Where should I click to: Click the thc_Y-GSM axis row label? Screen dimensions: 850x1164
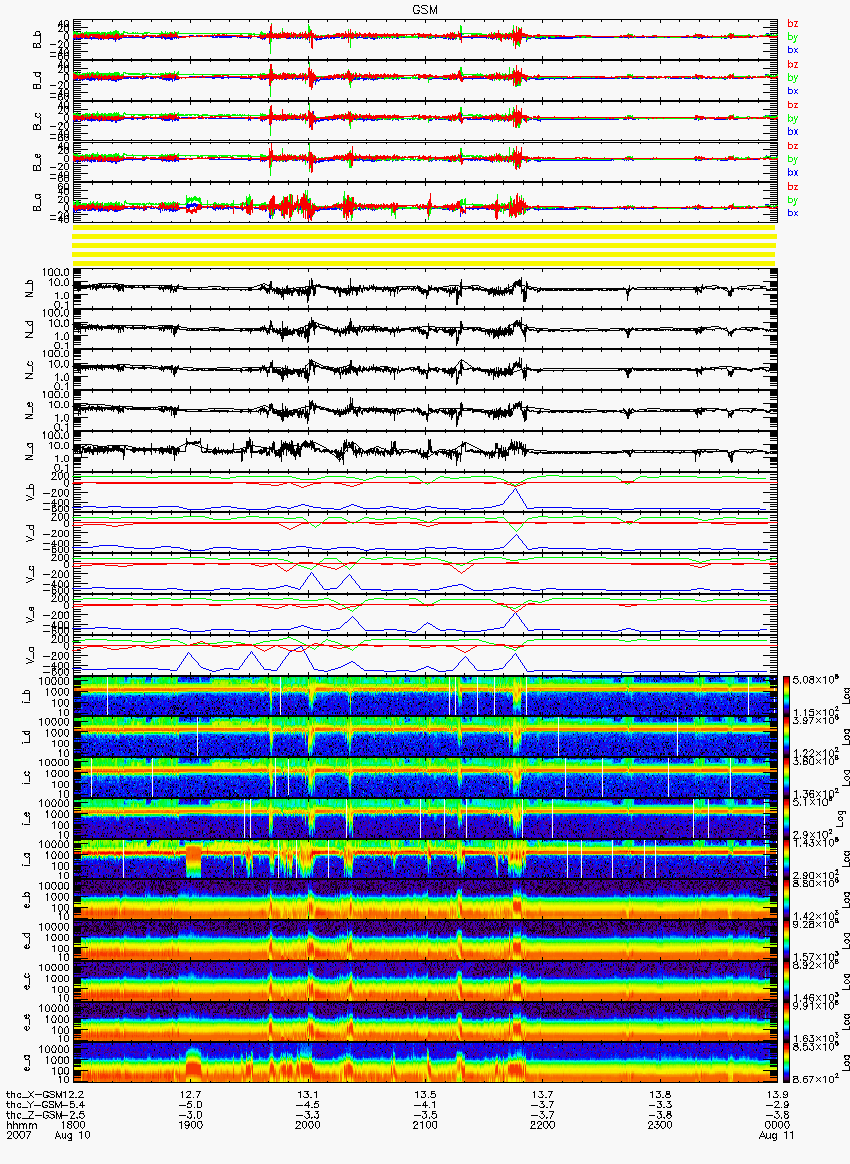[x=36, y=1105]
